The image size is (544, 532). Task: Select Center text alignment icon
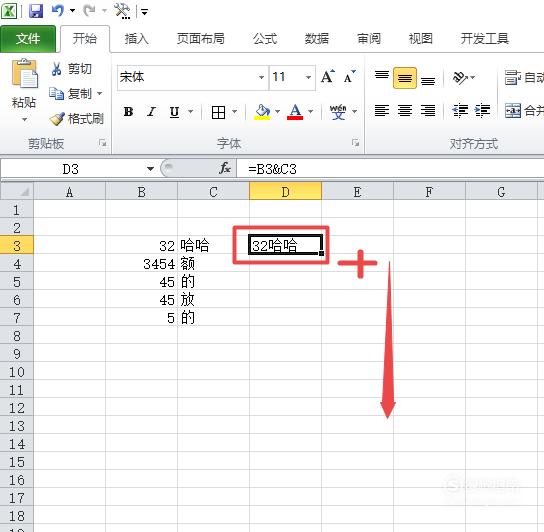click(x=405, y=111)
